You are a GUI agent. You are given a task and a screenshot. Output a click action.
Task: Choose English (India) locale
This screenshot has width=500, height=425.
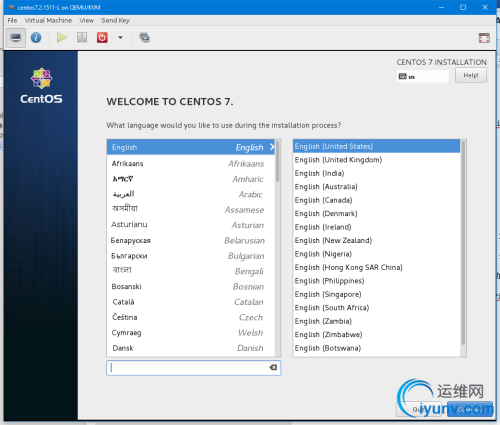coord(377,173)
